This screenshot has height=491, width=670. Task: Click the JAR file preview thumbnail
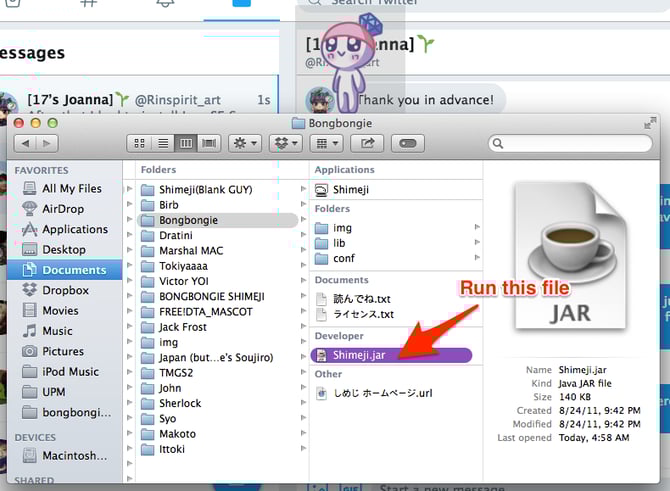tap(571, 256)
